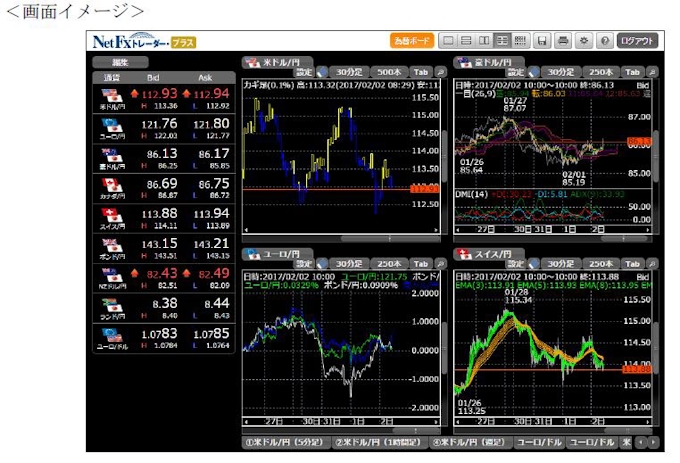Click the pencil draw icon on ユーロ/円 chart
680x463 pixels.
click(322, 264)
